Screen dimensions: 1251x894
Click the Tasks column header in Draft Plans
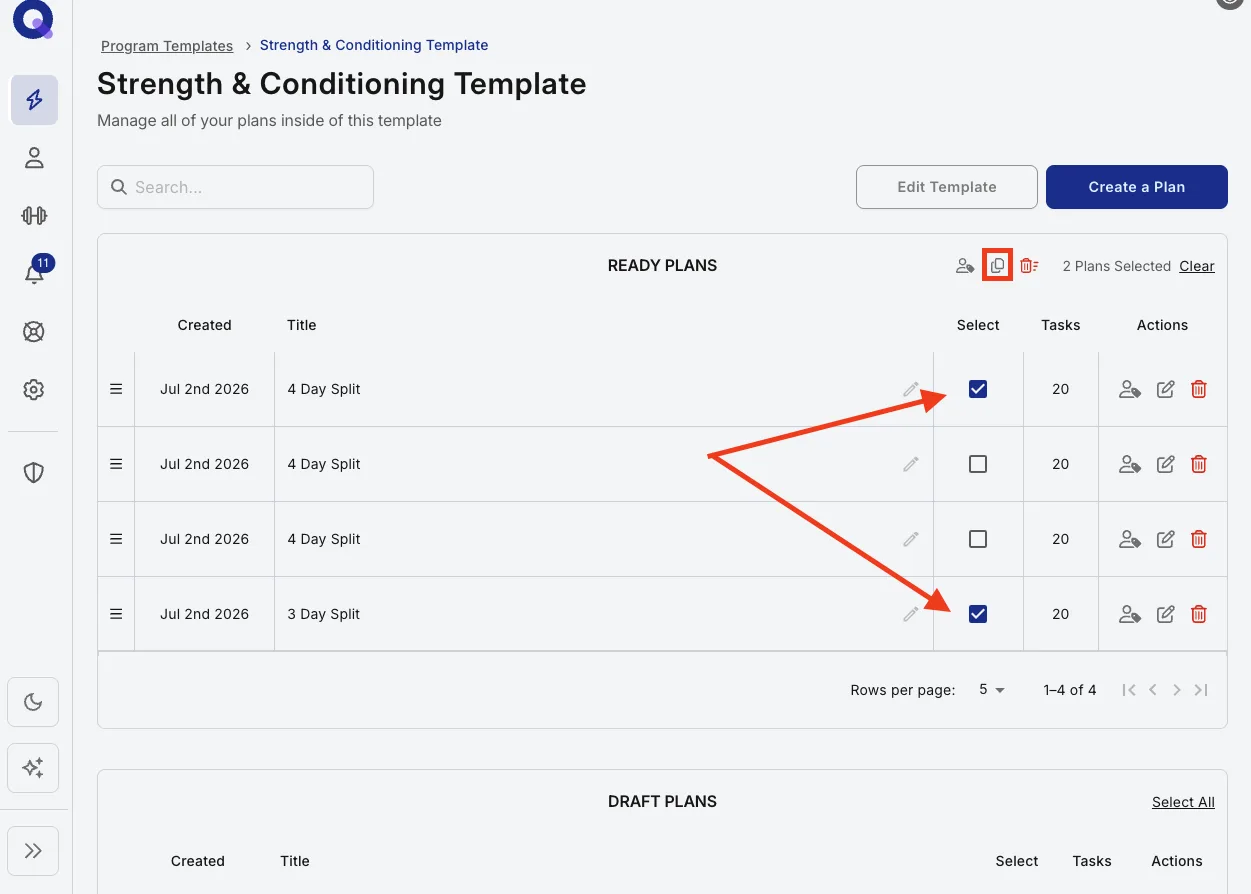[x=1091, y=861]
